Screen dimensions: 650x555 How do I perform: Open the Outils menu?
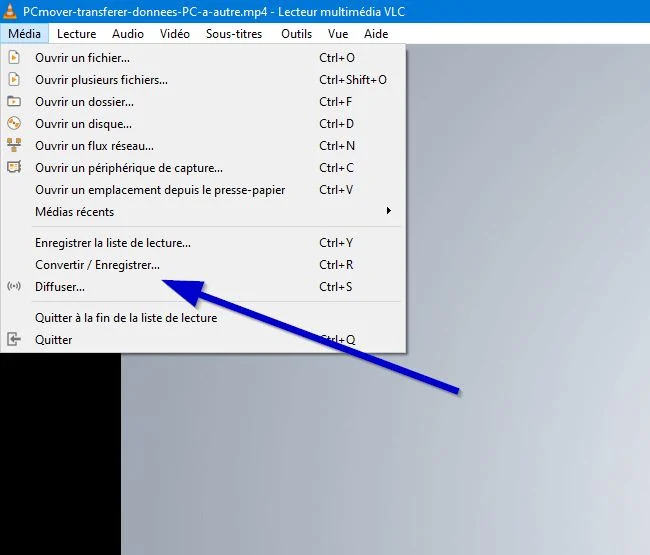point(296,34)
